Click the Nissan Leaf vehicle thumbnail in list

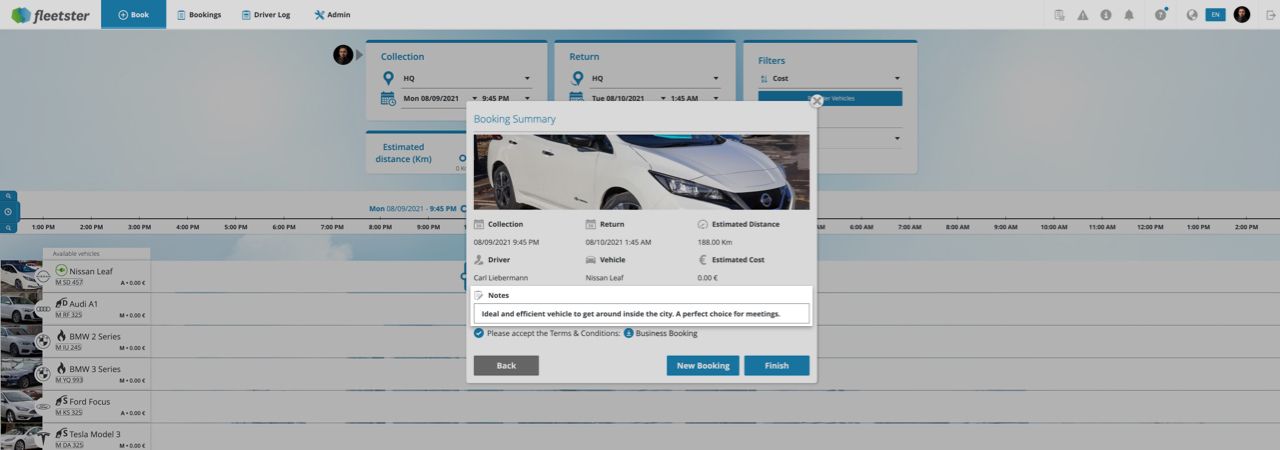(x=18, y=276)
